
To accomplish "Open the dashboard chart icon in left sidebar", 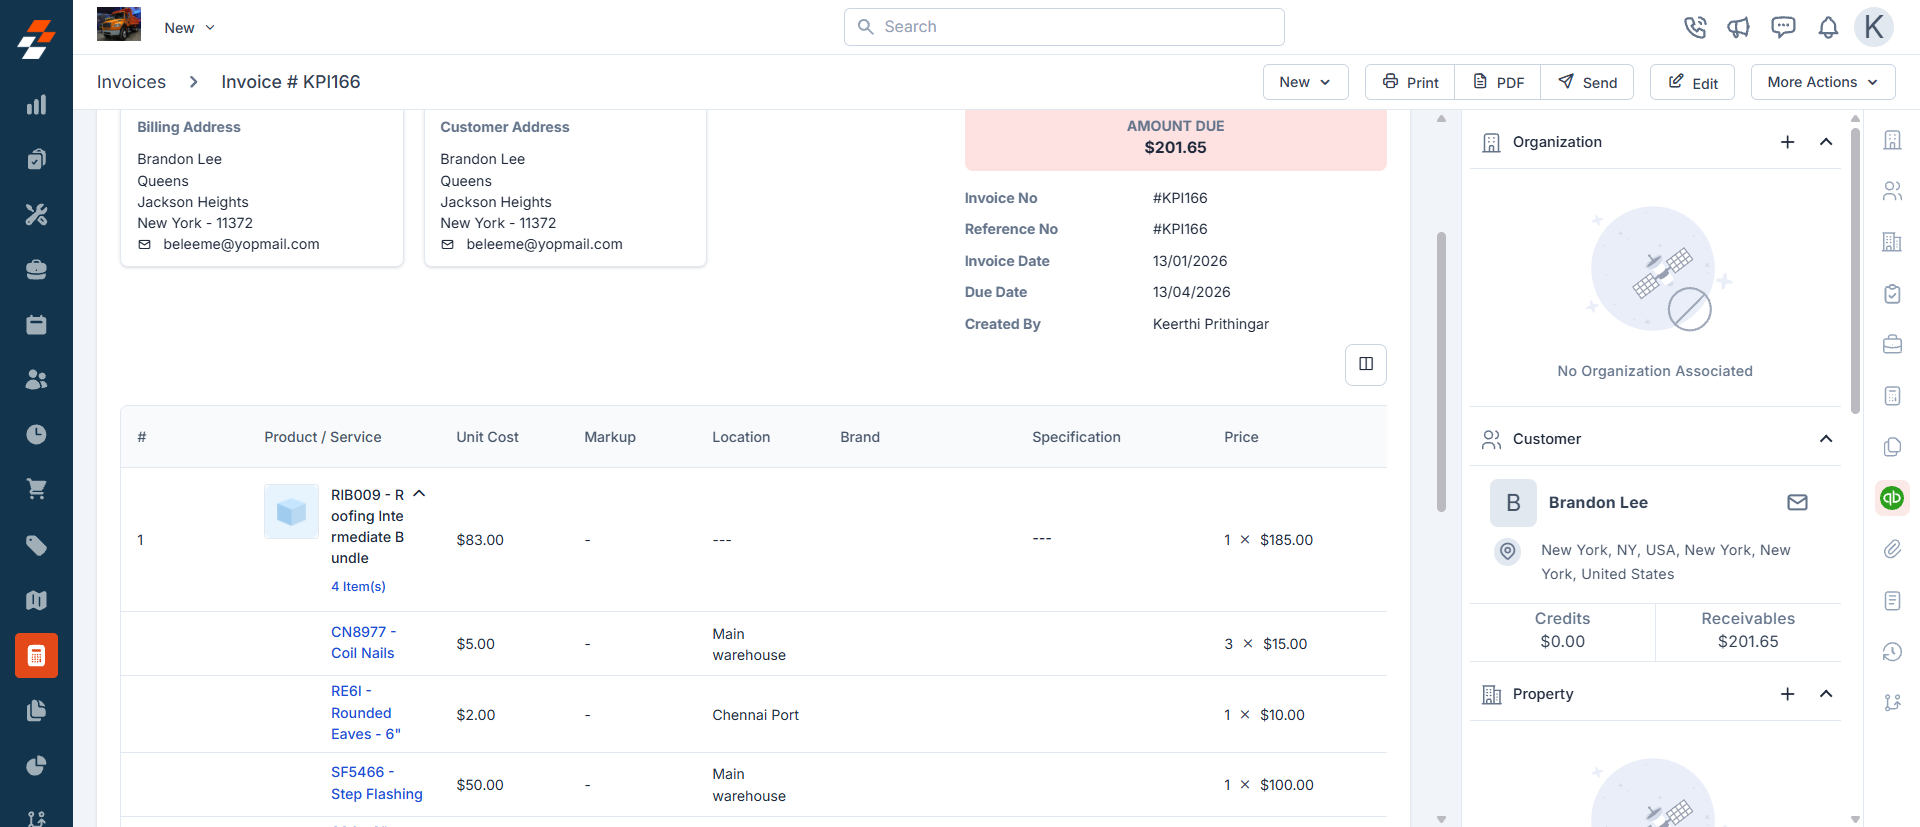I will pyautogui.click(x=36, y=105).
